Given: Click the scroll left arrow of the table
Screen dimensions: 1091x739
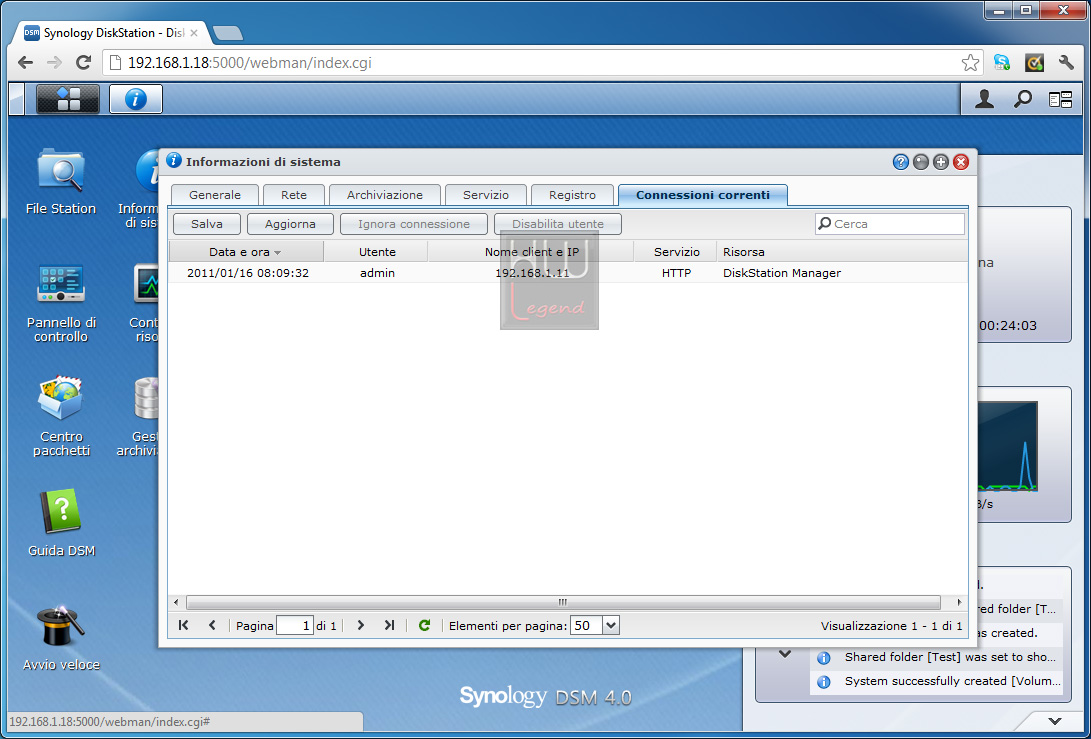Looking at the screenshot, I should point(176,602).
